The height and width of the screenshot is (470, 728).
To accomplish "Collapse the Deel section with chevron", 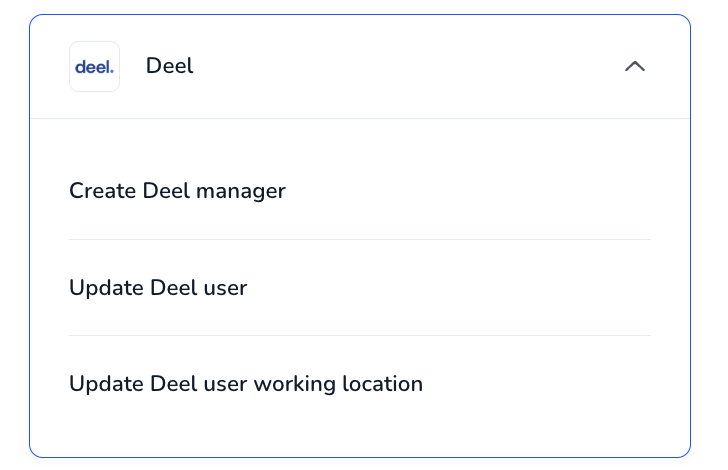I will point(635,66).
